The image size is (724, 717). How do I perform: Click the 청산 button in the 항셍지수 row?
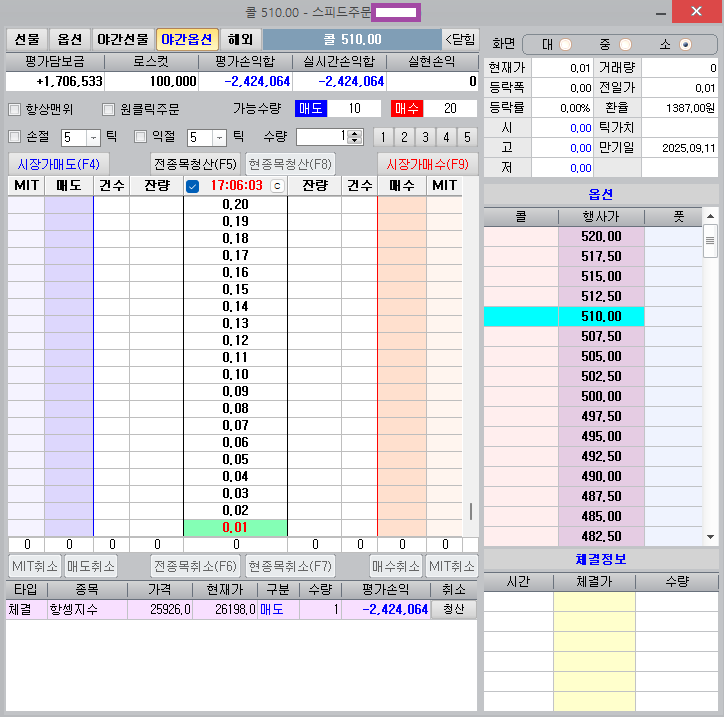pyautogui.click(x=453, y=609)
